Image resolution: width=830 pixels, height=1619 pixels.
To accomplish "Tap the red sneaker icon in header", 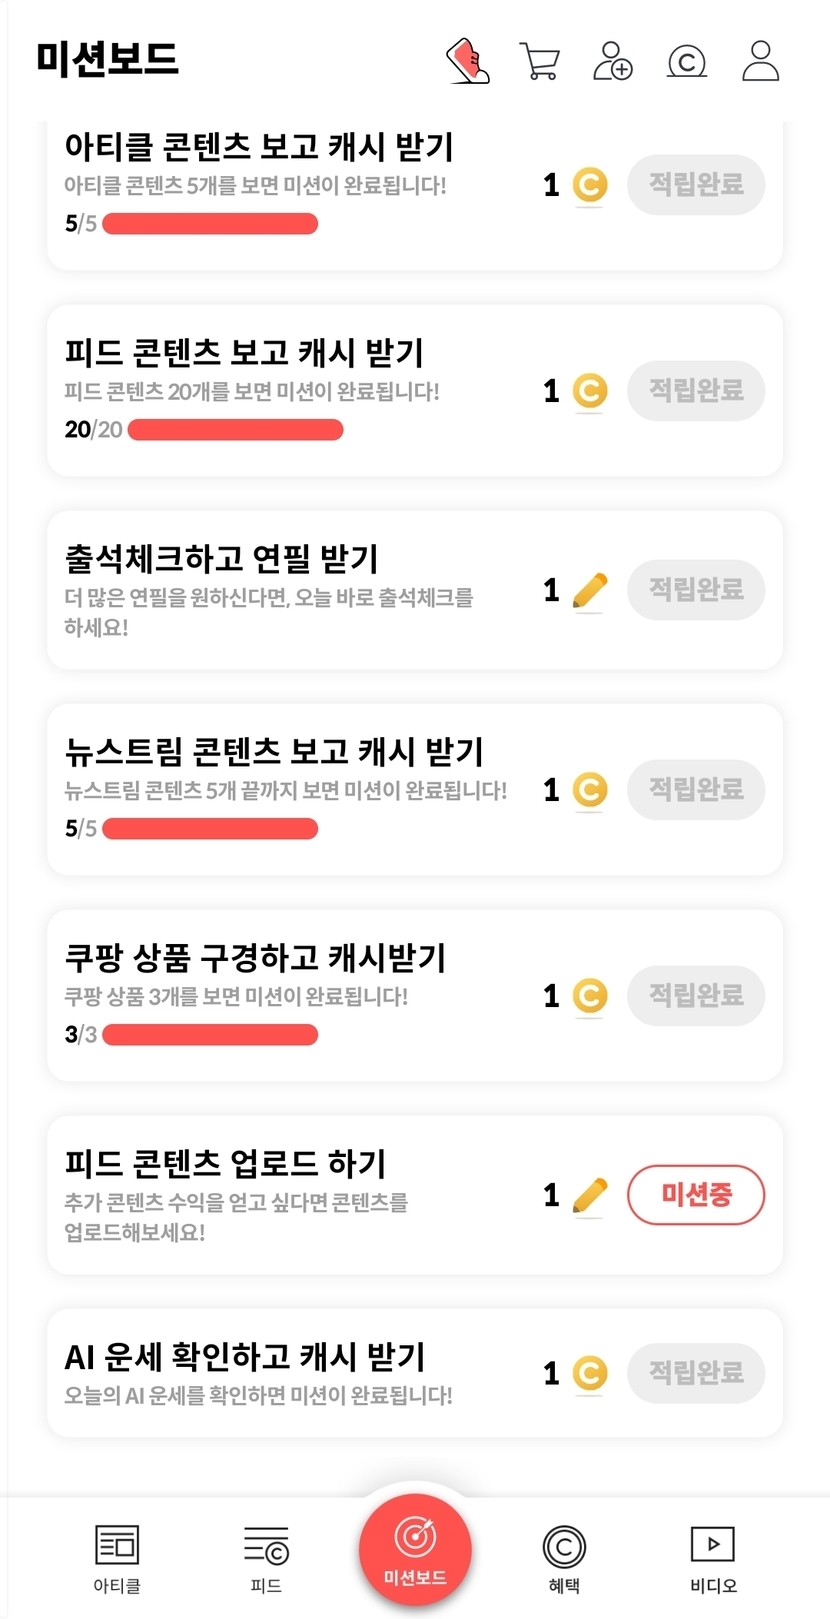I will [467, 61].
